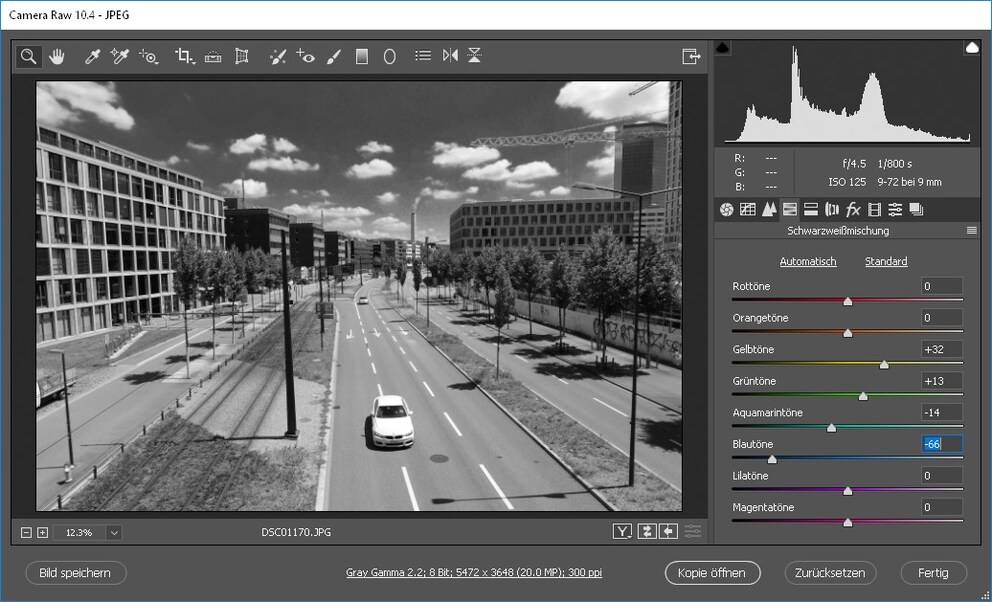Open workflow options link Gray Gamma 2.2
992x602 pixels.
[x=474, y=572]
